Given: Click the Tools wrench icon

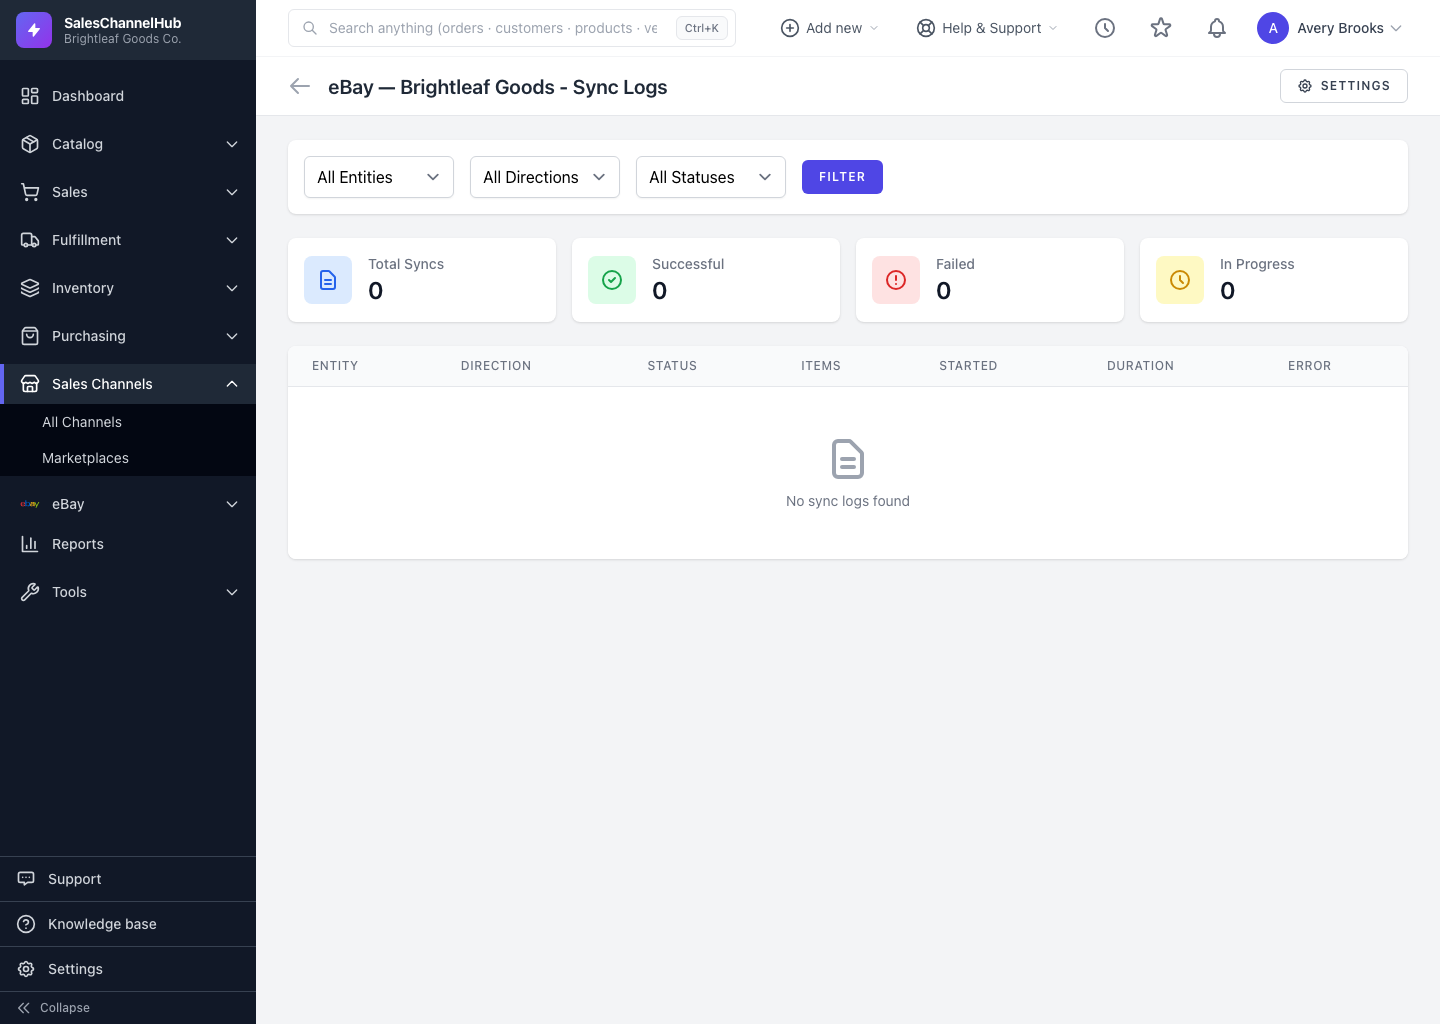Looking at the screenshot, I should point(30,592).
